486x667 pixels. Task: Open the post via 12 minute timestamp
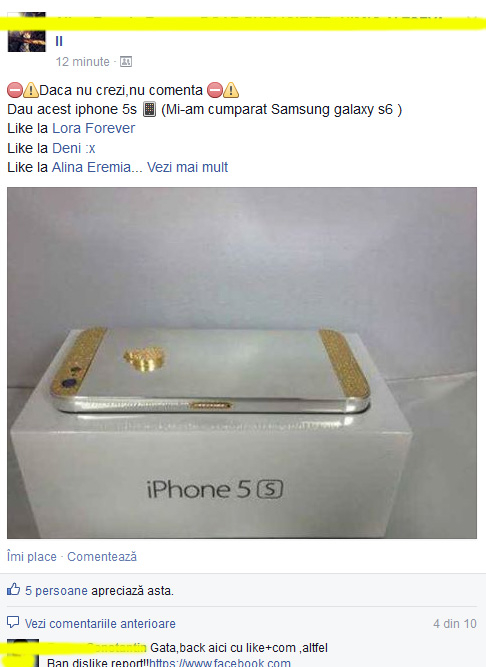[x=82, y=62]
